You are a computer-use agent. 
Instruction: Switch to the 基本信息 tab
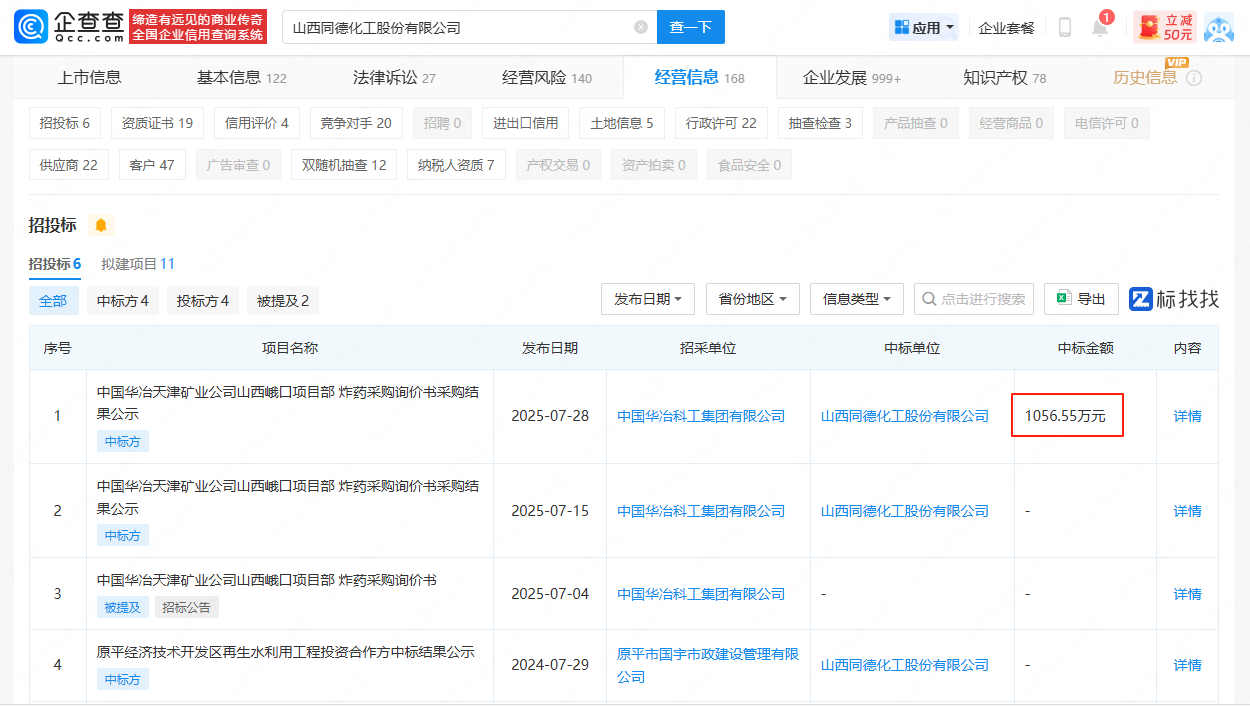[x=241, y=77]
